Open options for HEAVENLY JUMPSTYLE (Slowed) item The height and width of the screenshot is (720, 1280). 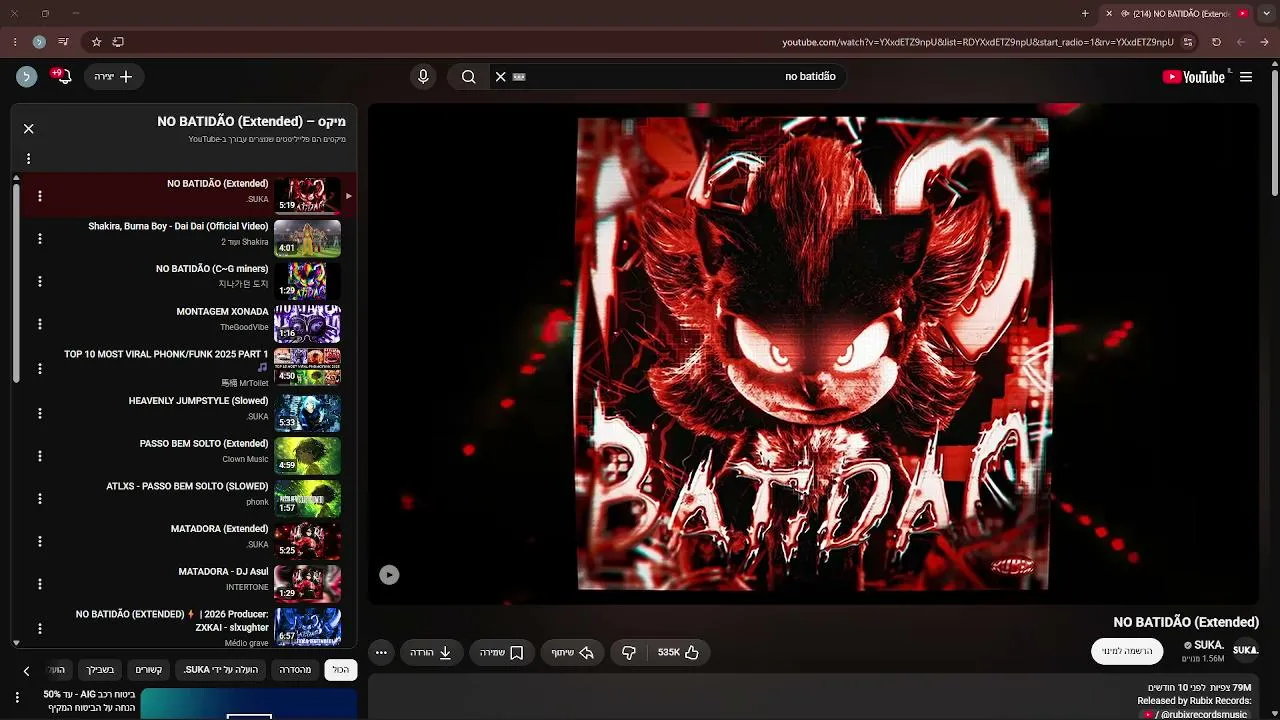pos(40,413)
